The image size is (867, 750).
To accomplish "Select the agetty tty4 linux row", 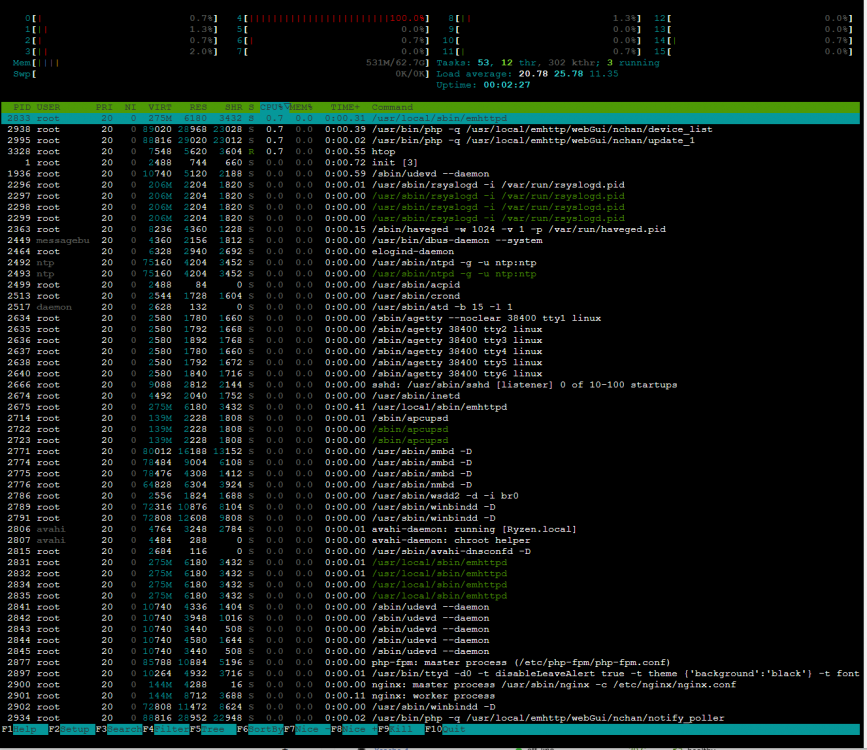I will click(x=430, y=351).
